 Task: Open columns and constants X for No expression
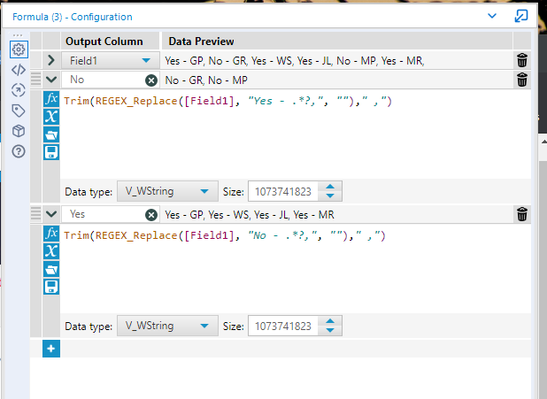pyautogui.click(x=51, y=116)
